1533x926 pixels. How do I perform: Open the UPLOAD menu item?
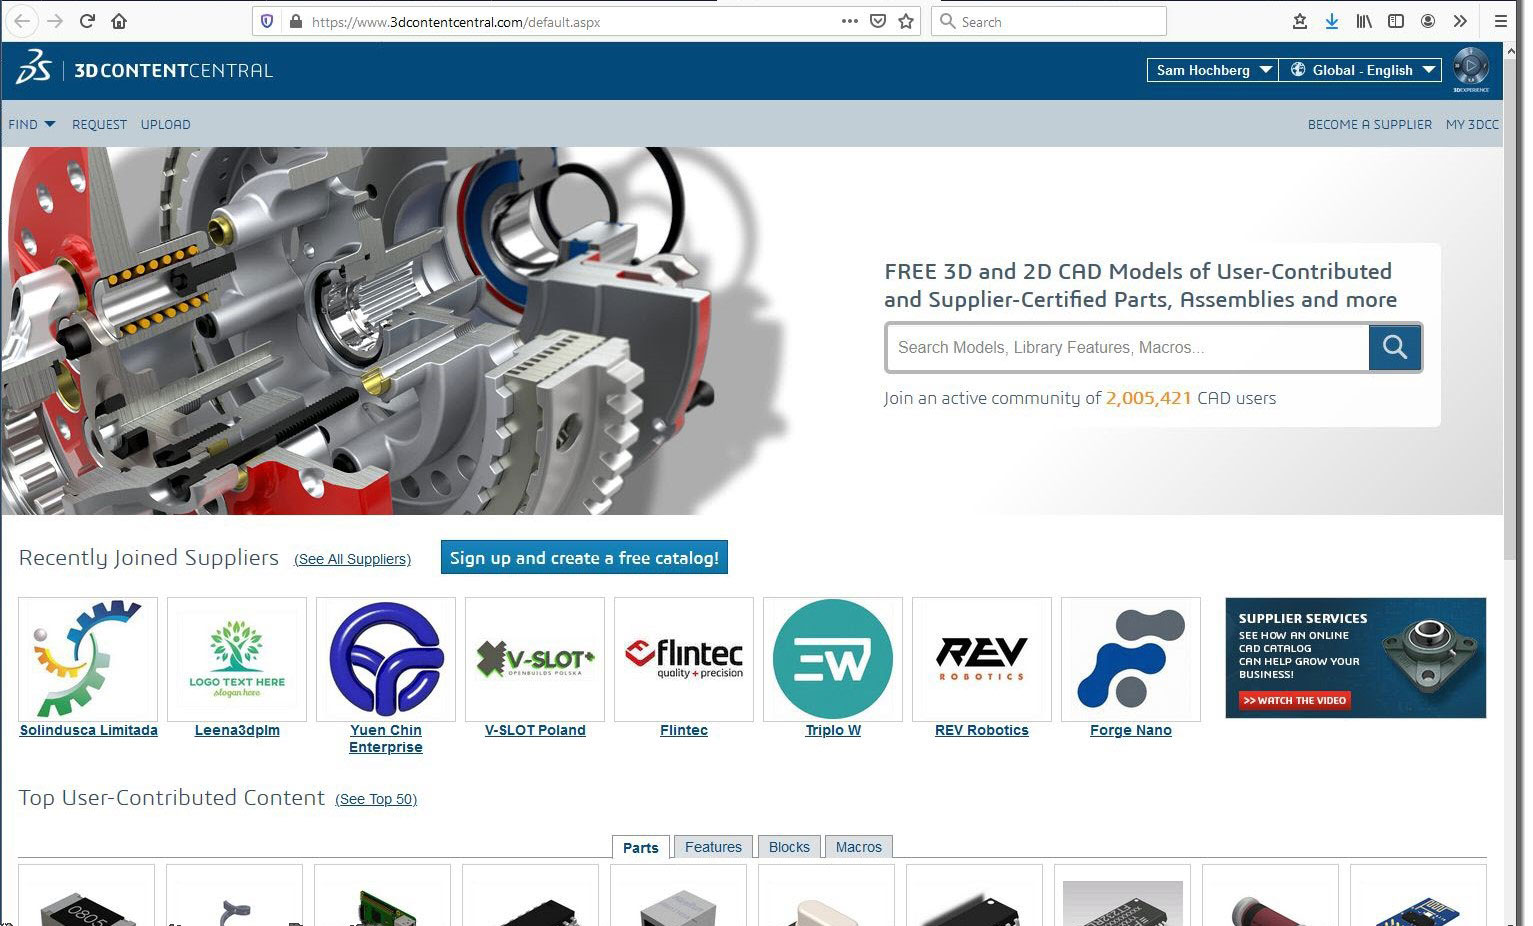pos(165,124)
